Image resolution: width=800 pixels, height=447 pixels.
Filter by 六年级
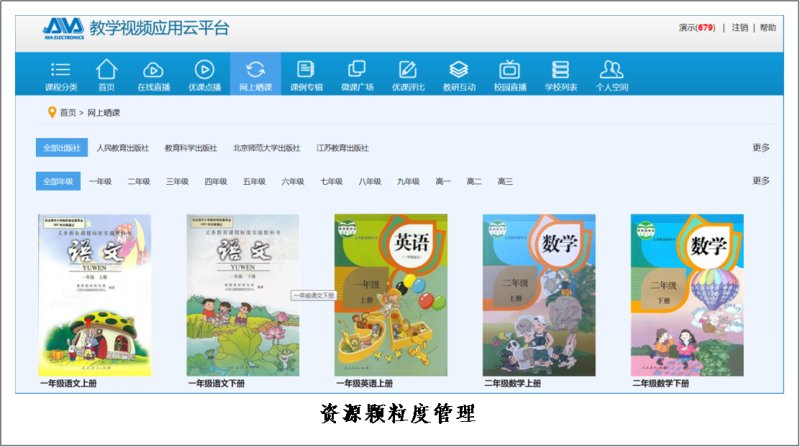293,181
